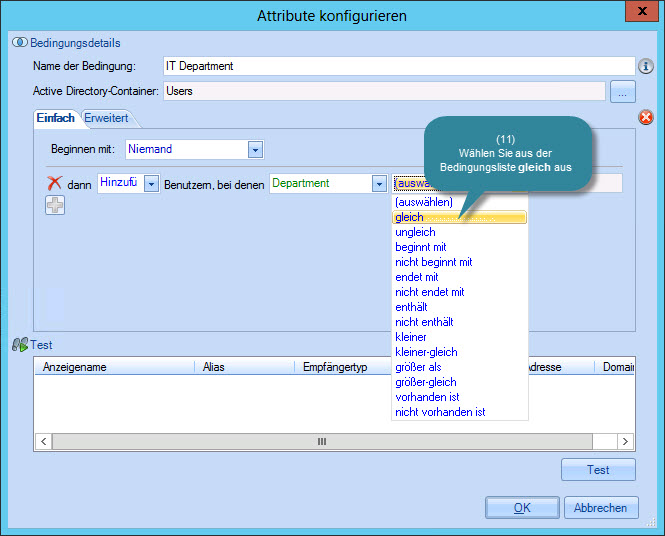Image resolution: width=665 pixels, height=536 pixels.
Task: Click the Bedingungsdetails section icon
Action: 20,42
